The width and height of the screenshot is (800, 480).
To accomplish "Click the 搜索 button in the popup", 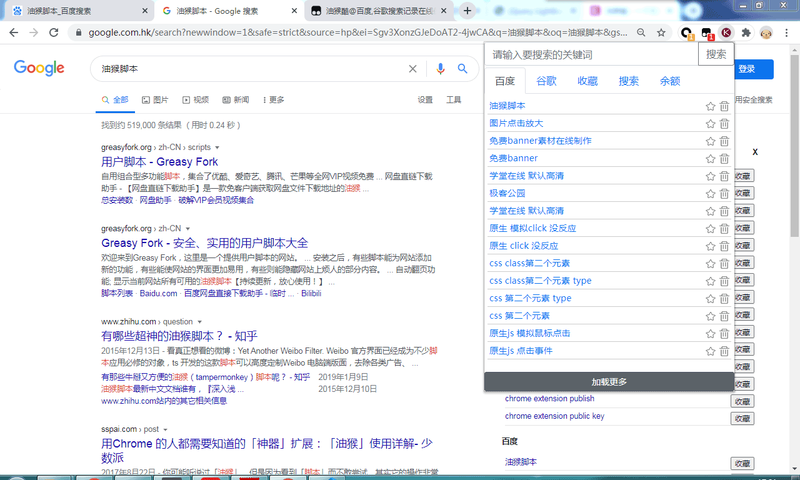I will (x=716, y=55).
